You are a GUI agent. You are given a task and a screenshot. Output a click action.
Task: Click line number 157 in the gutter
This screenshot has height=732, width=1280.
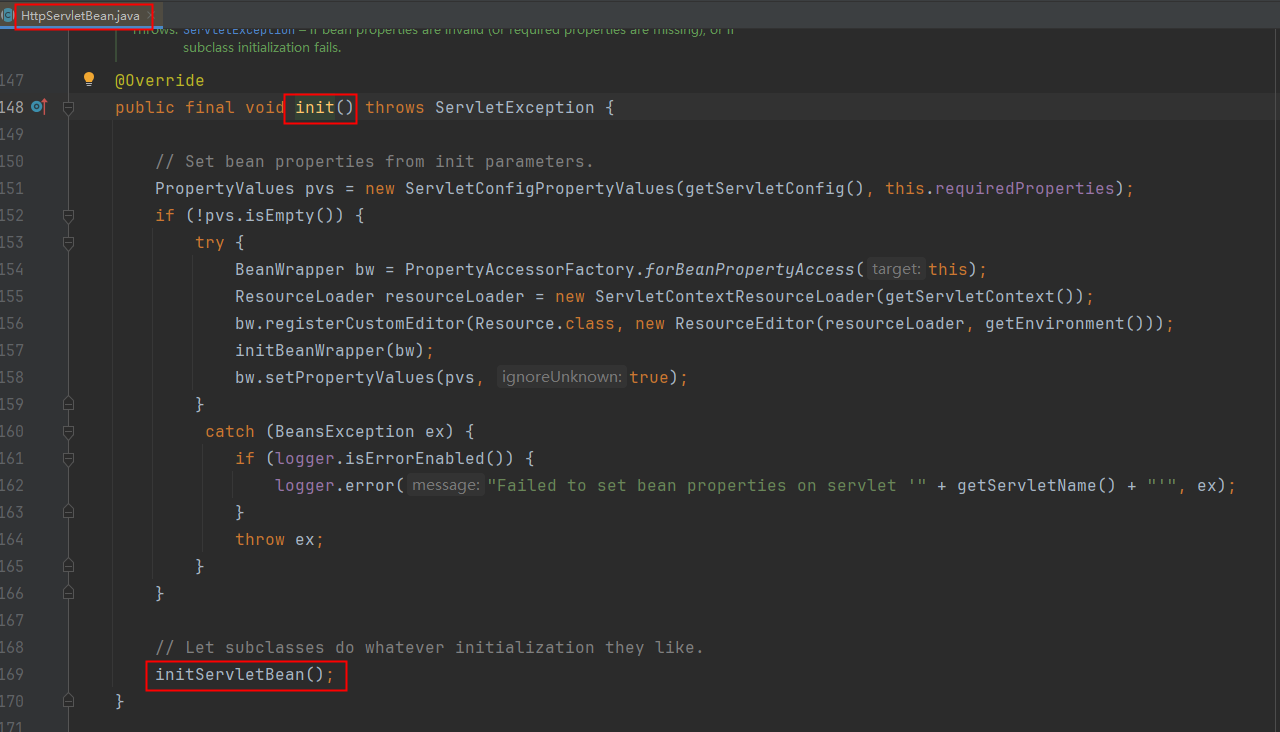click(x=12, y=350)
